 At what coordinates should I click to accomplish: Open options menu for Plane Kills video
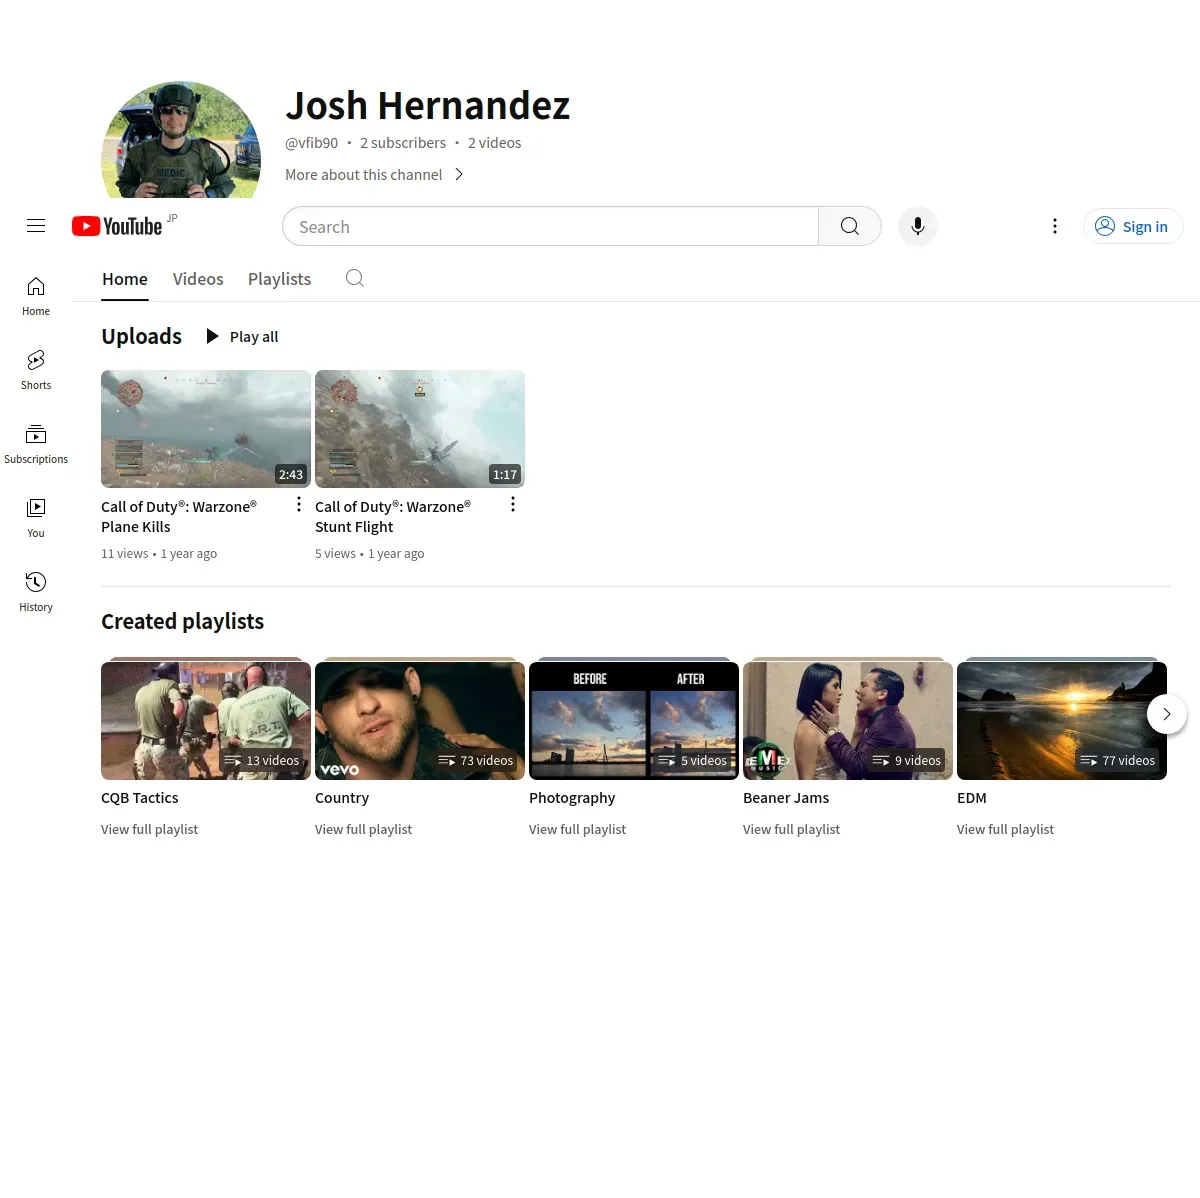click(299, 504)
